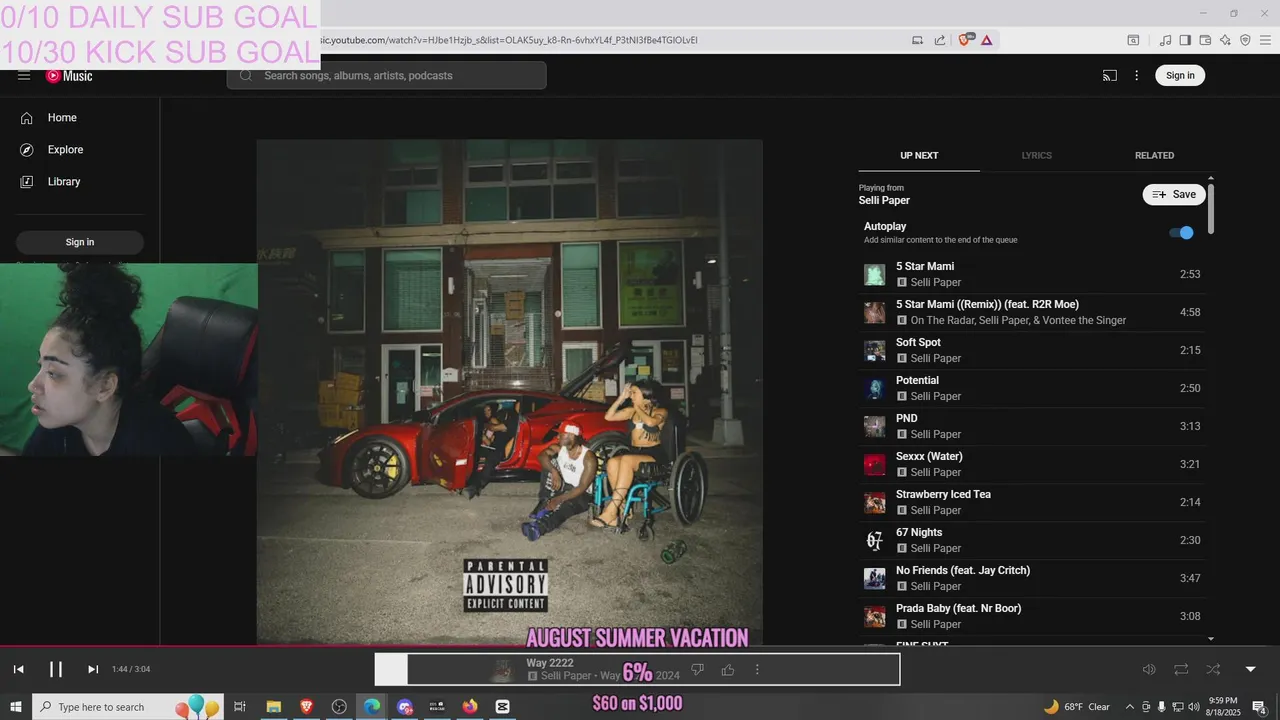Turn off the Autoplay switch

(1181, 233)
